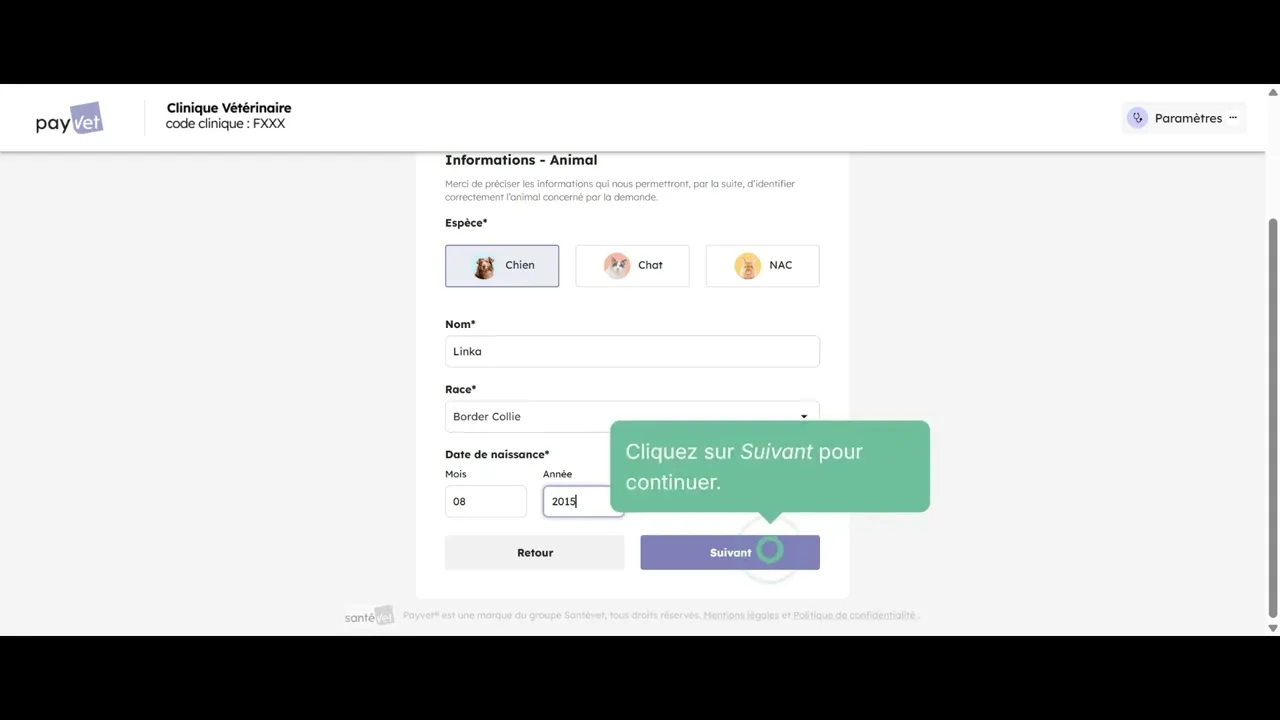Follow the Politique de confidentialité link
This screenshot has height=720, width=1280.
pyautogui.click(x=853, y=616)
